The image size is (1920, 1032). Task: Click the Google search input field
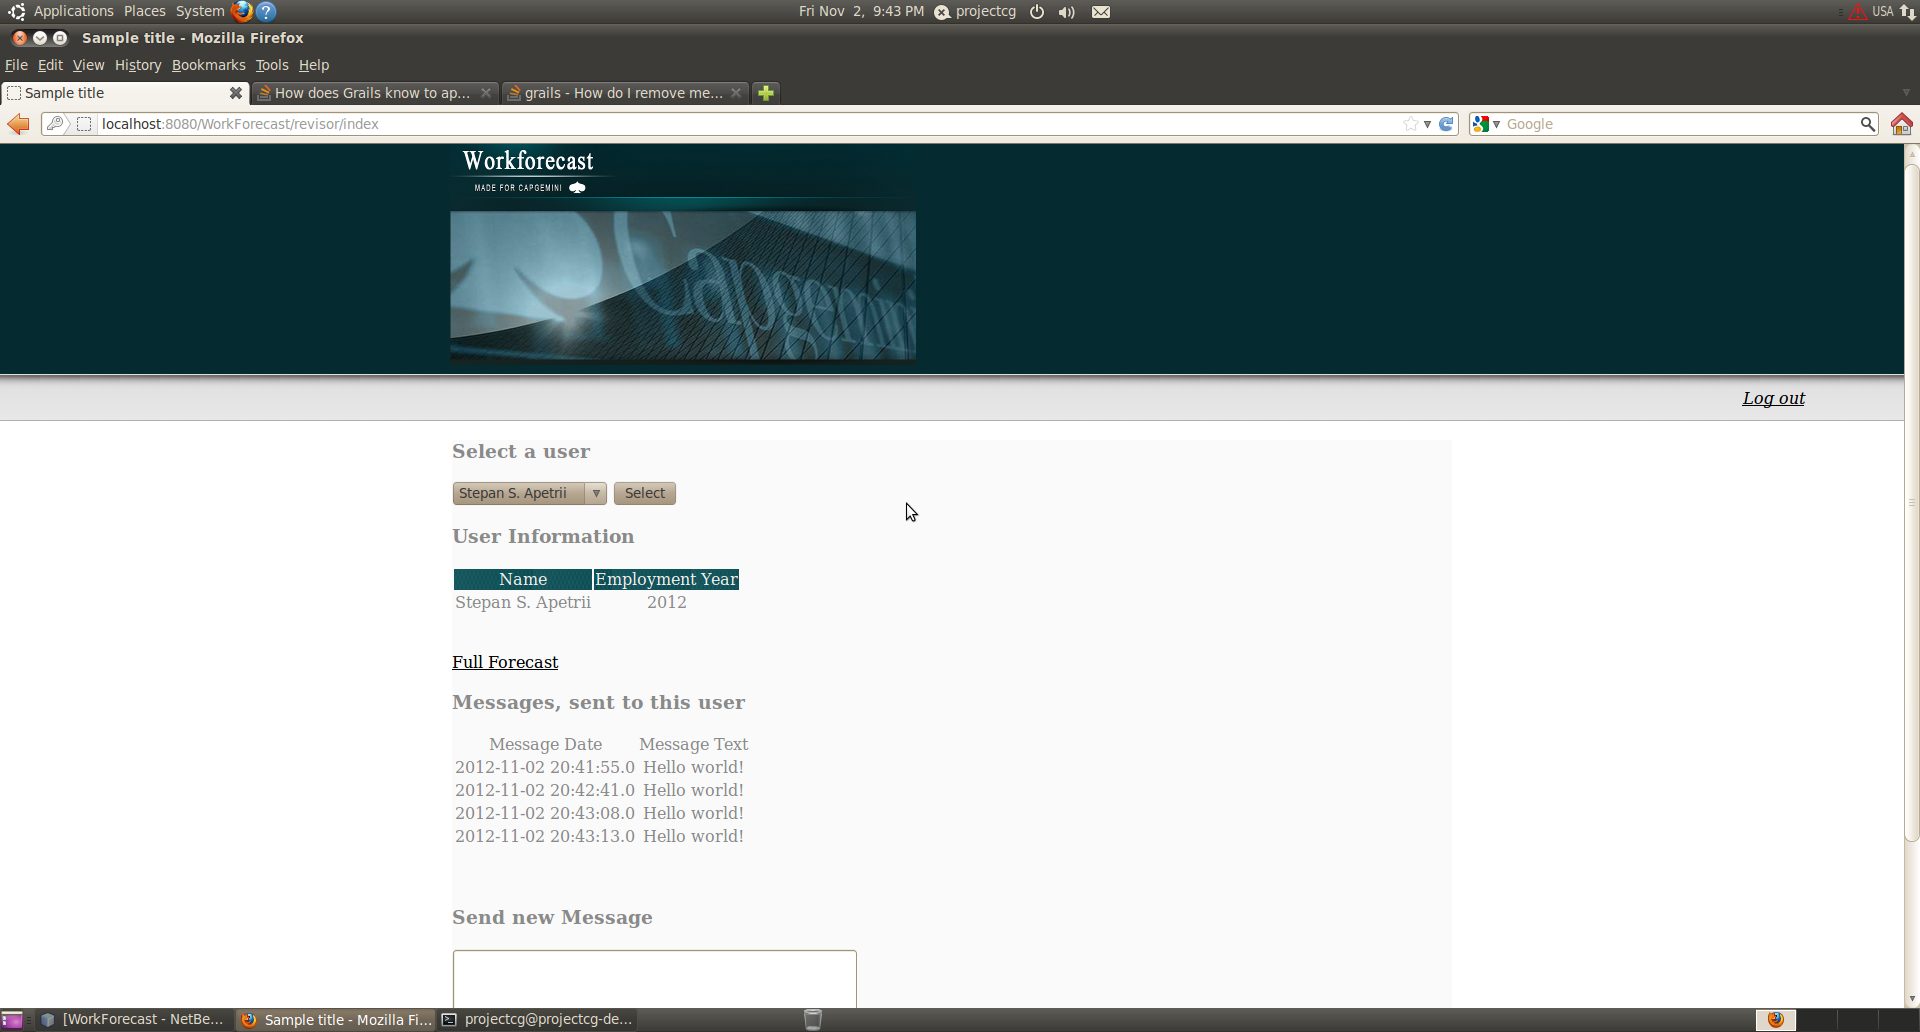coord(1680,124)
